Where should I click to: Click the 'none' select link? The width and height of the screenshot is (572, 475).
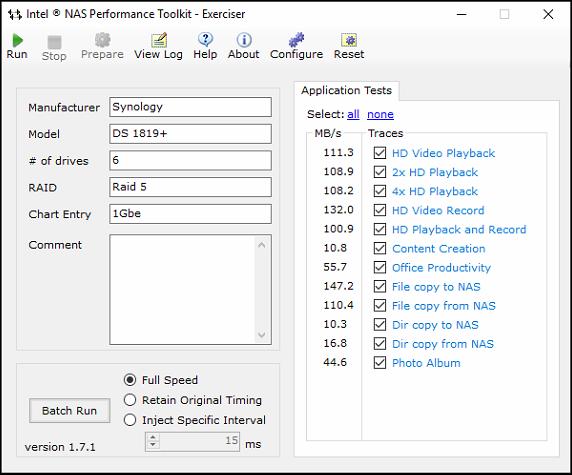380,114
